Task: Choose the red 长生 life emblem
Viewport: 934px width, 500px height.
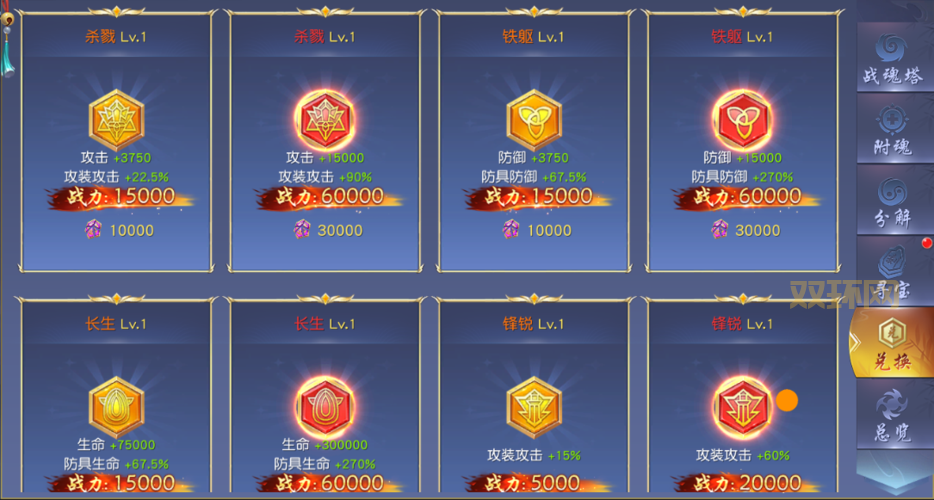Action: [x=325, y=407]
